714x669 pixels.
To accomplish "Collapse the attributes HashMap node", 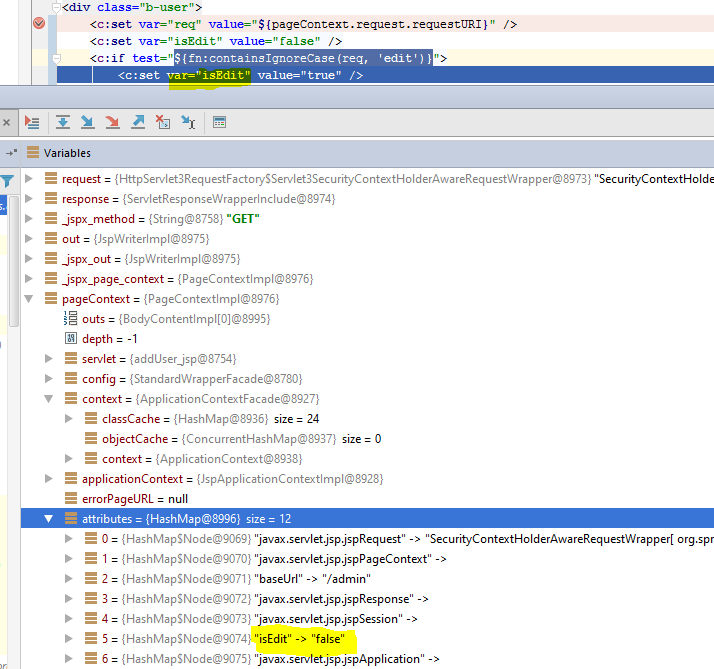I will (49, 519).
